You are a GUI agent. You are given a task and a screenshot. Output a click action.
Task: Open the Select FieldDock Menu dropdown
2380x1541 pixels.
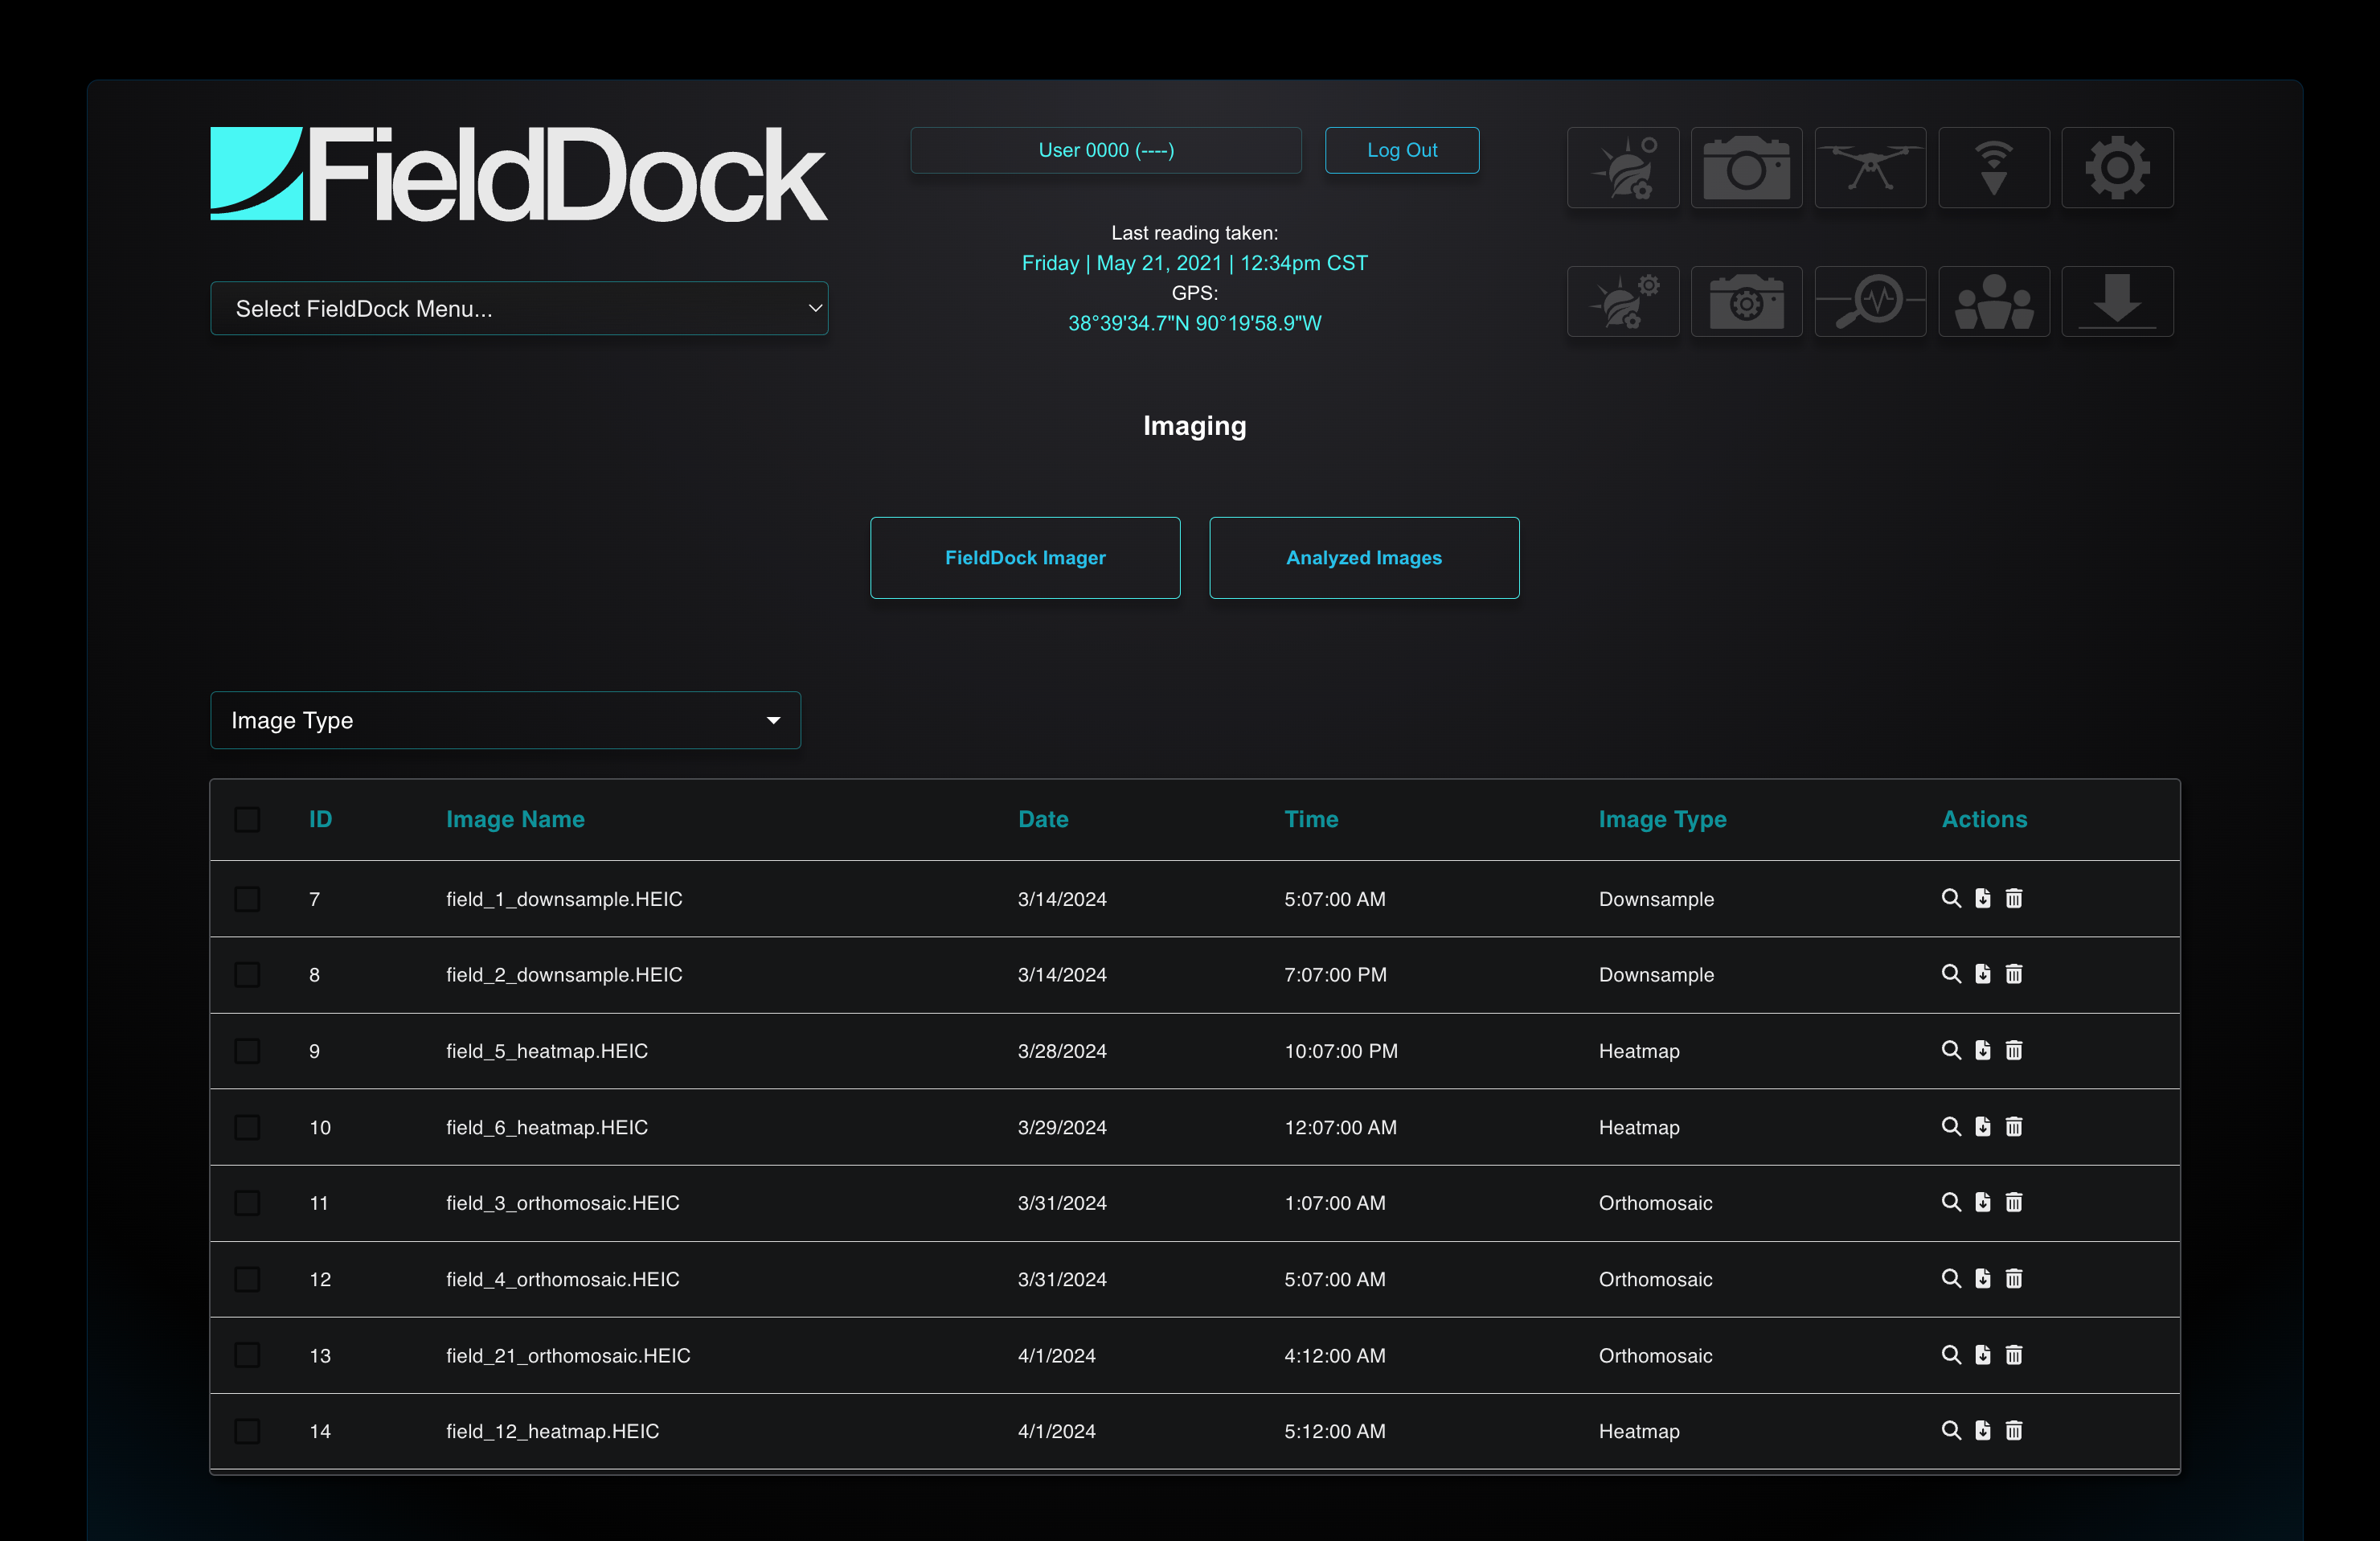coord(520,309)
